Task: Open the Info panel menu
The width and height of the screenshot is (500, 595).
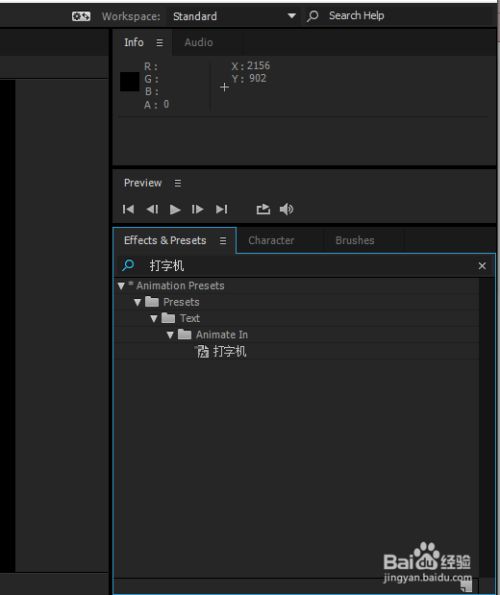Action: click(x=160, y=43)
